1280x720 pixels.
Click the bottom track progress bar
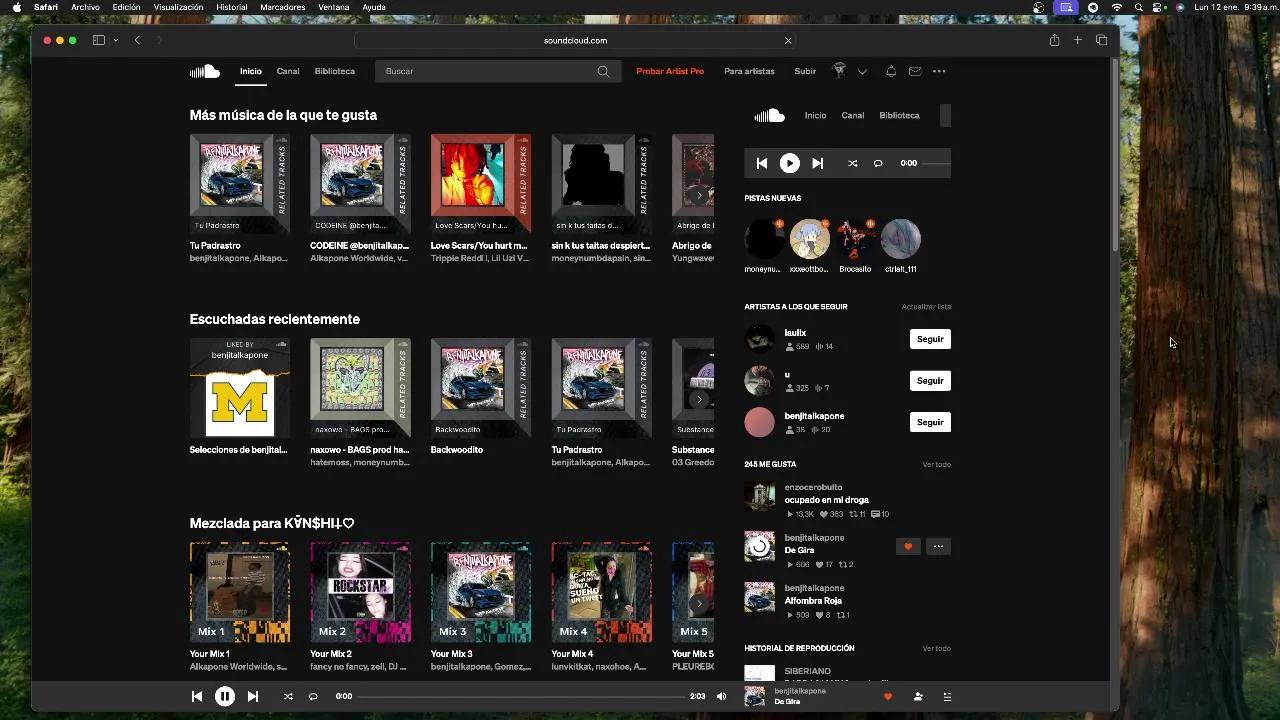[x=520, y=697]
